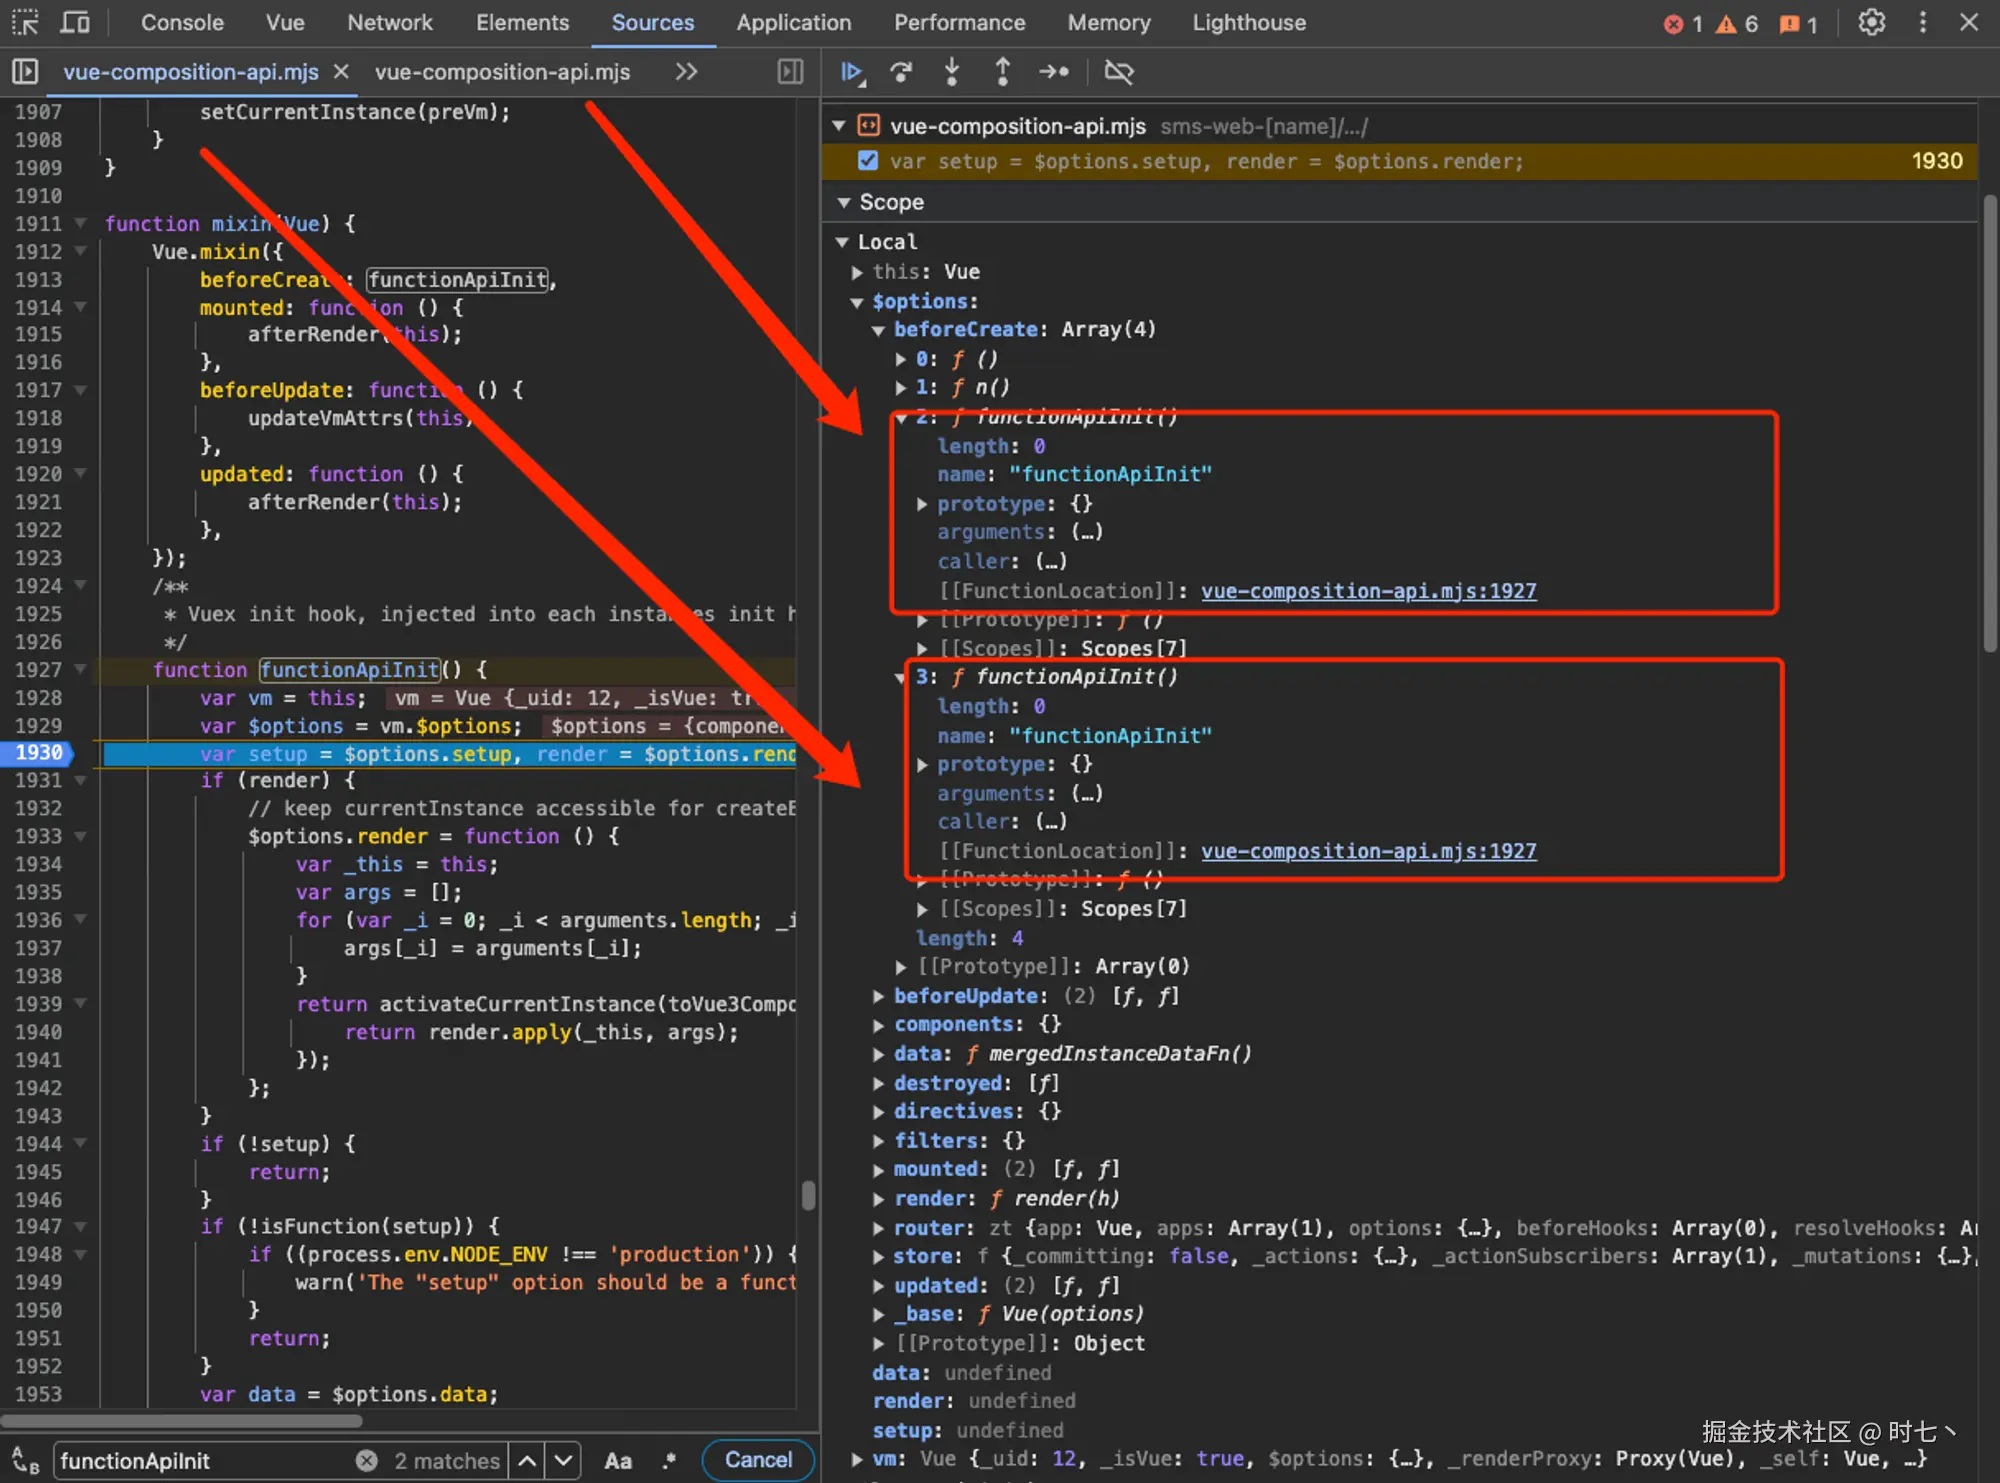Screen dimensions: 2000x1483
Task: Open the Lighthouse tab
Action: pyautogui.click(x=1248, y=23)
